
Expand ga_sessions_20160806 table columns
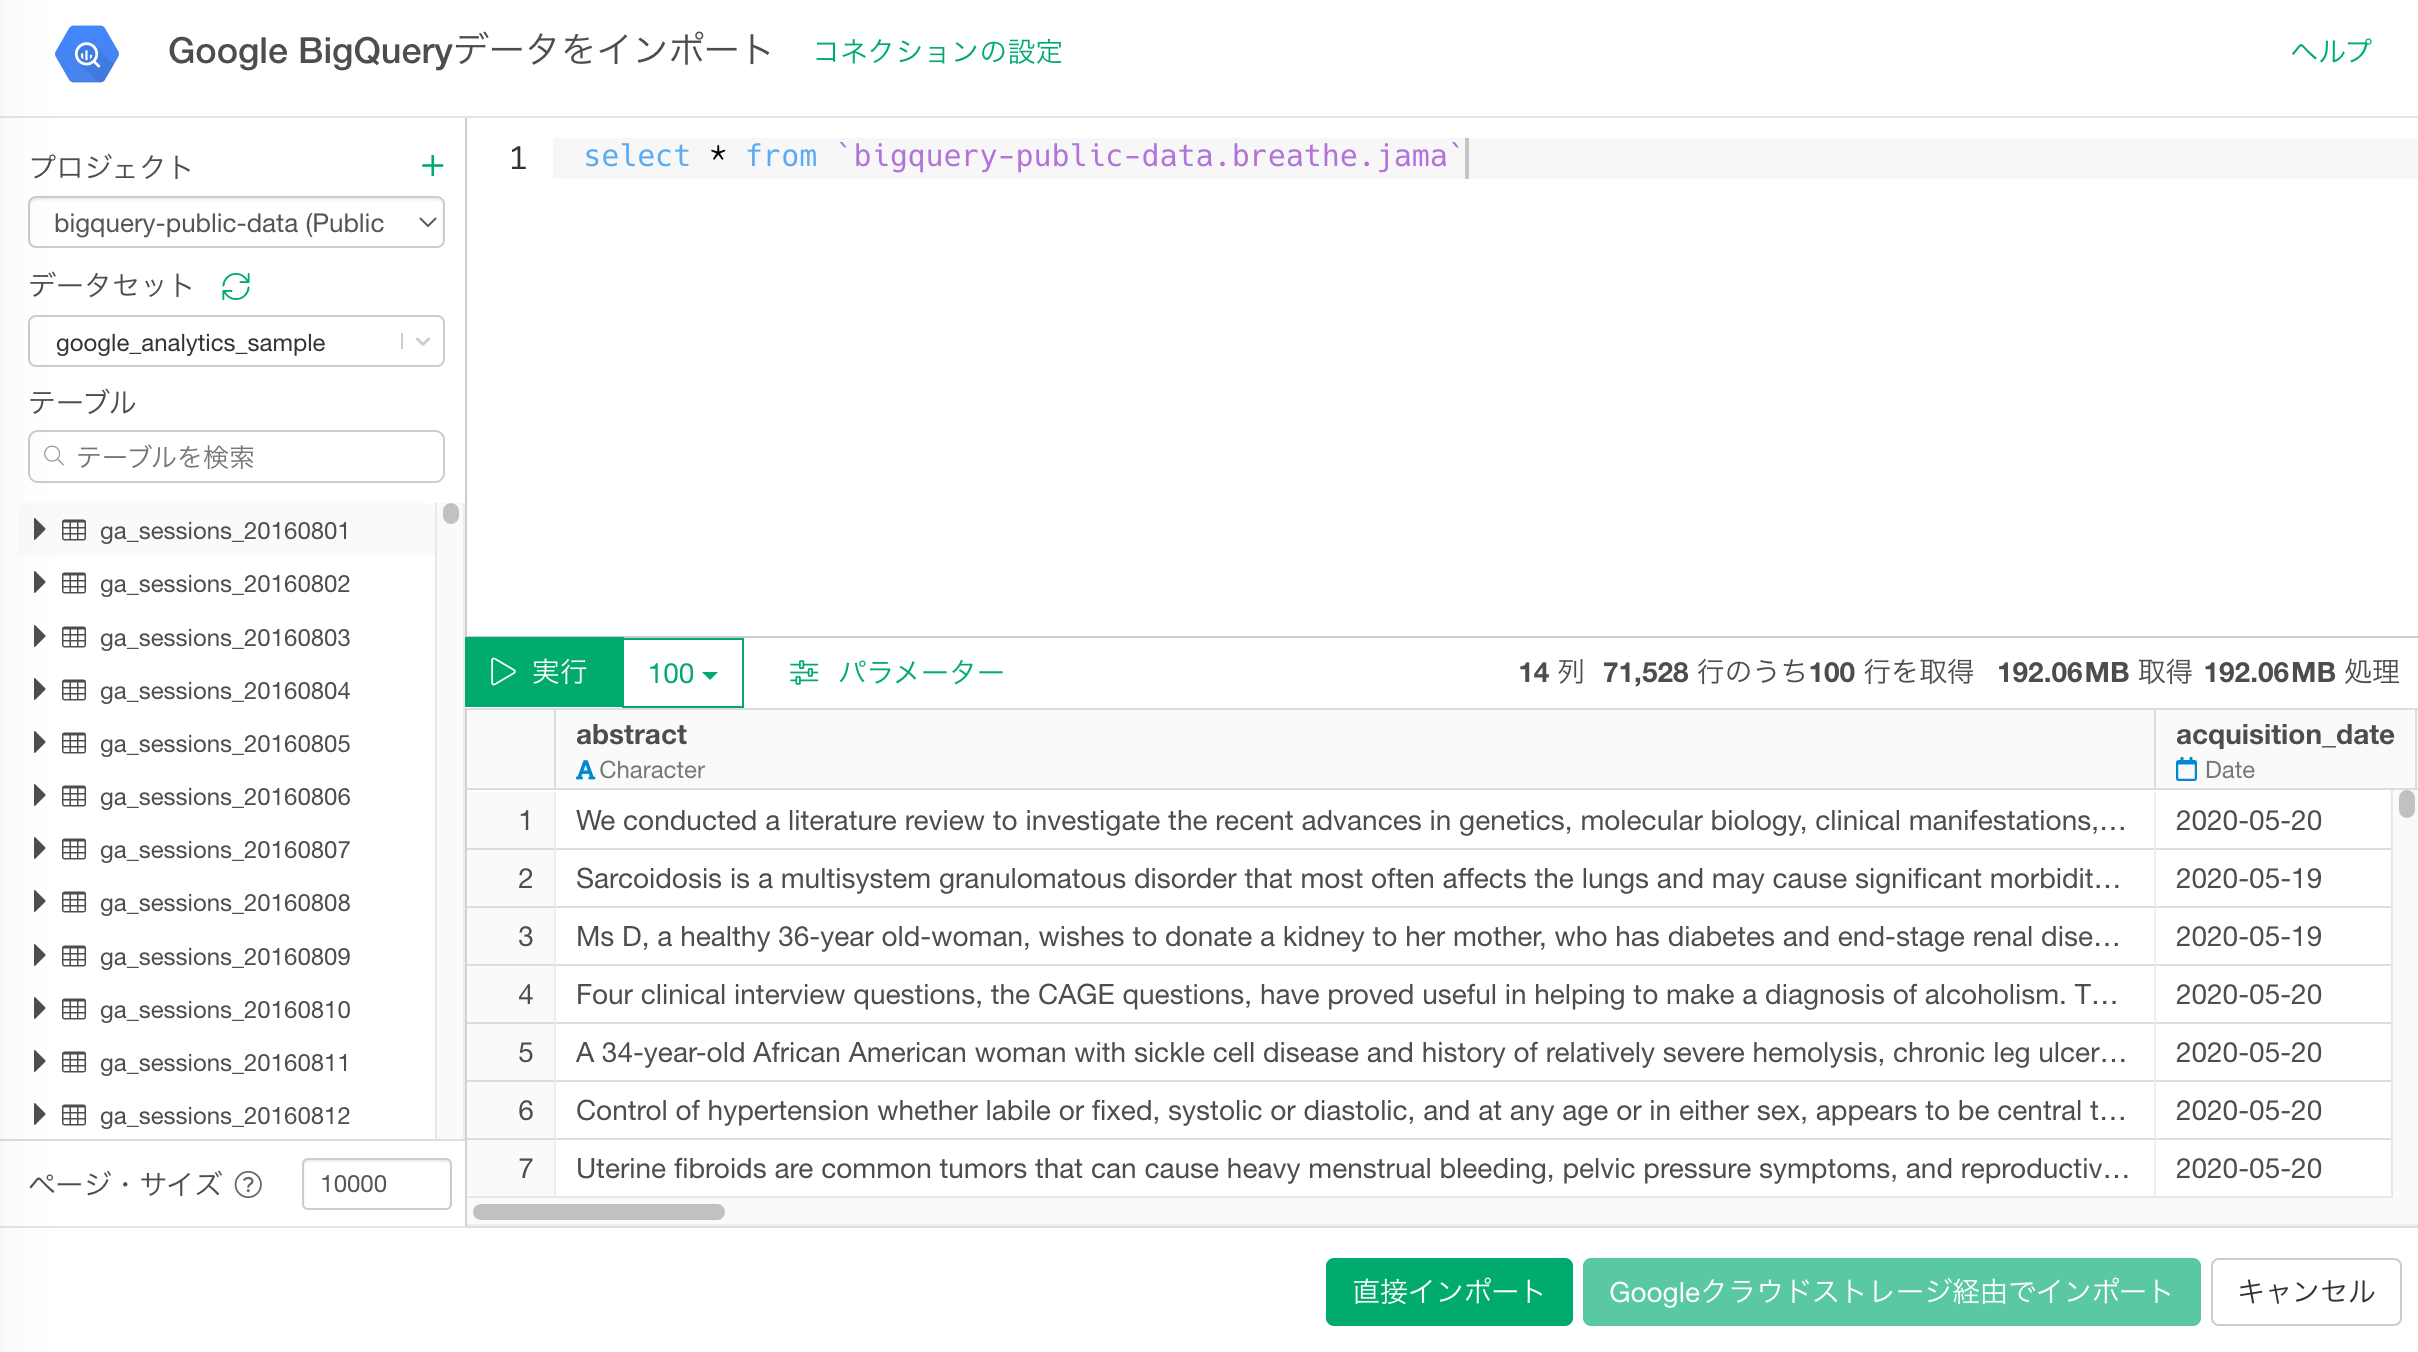(39, 795)
